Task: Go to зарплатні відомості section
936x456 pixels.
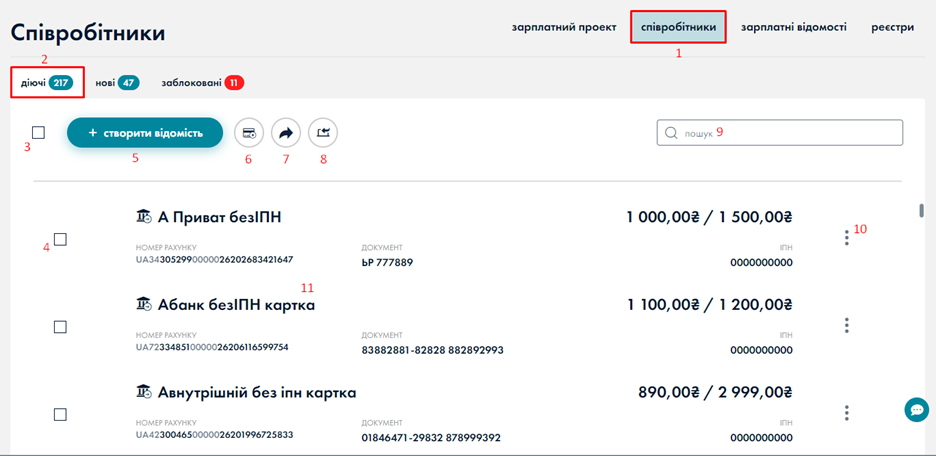Action: point(793,27)
